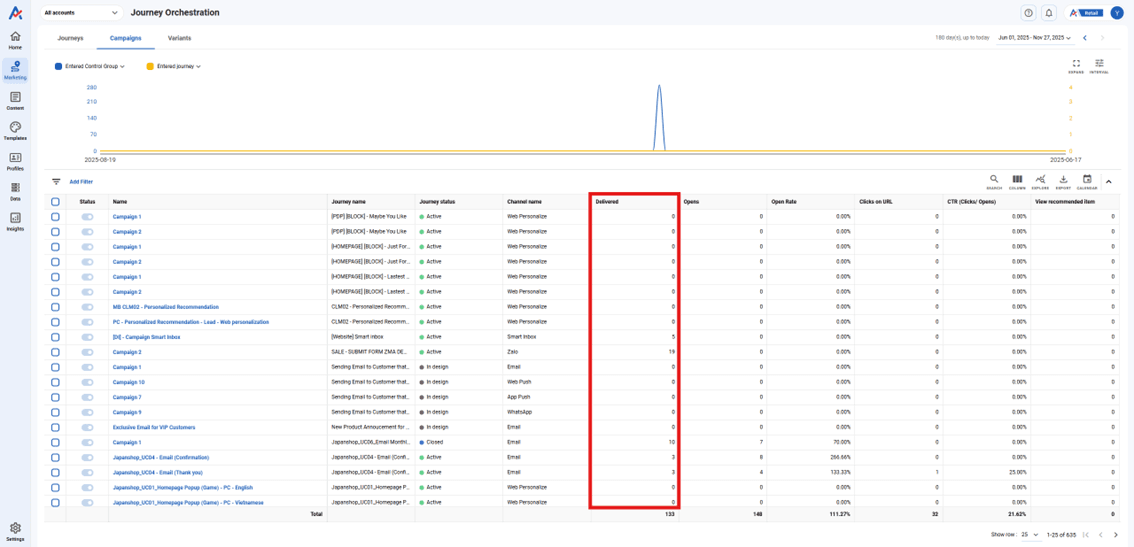Expand the chart to fullscreen
Viewport: 1134px width, 547px height.
point(1076,65)
